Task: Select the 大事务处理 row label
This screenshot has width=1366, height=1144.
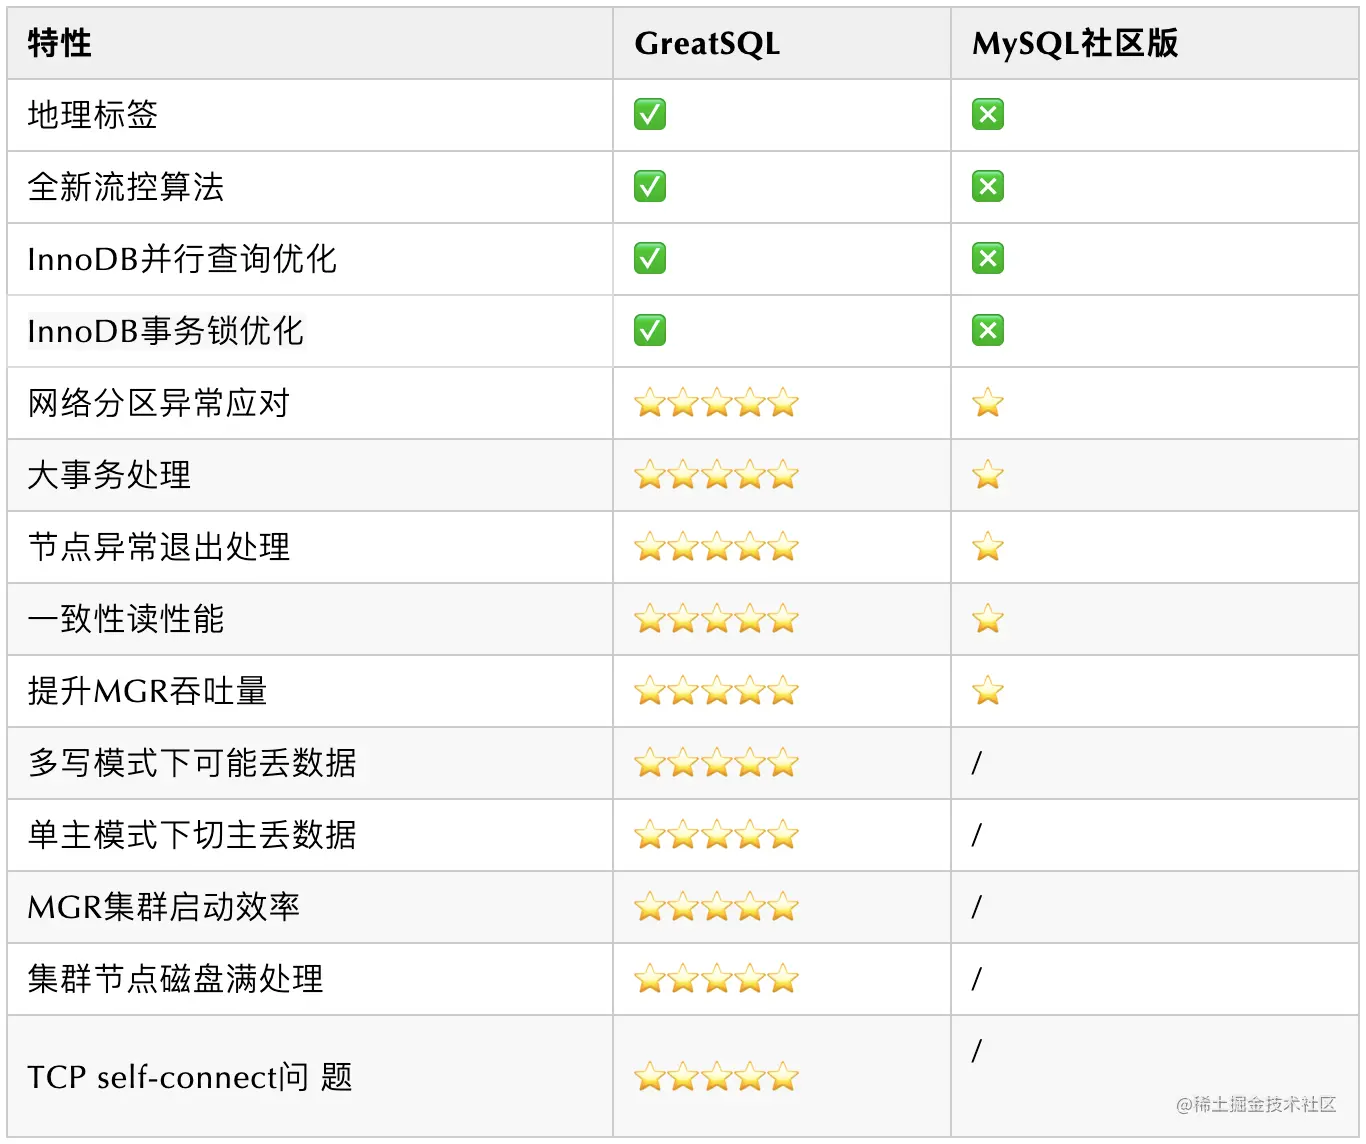Action: [109, 475]
